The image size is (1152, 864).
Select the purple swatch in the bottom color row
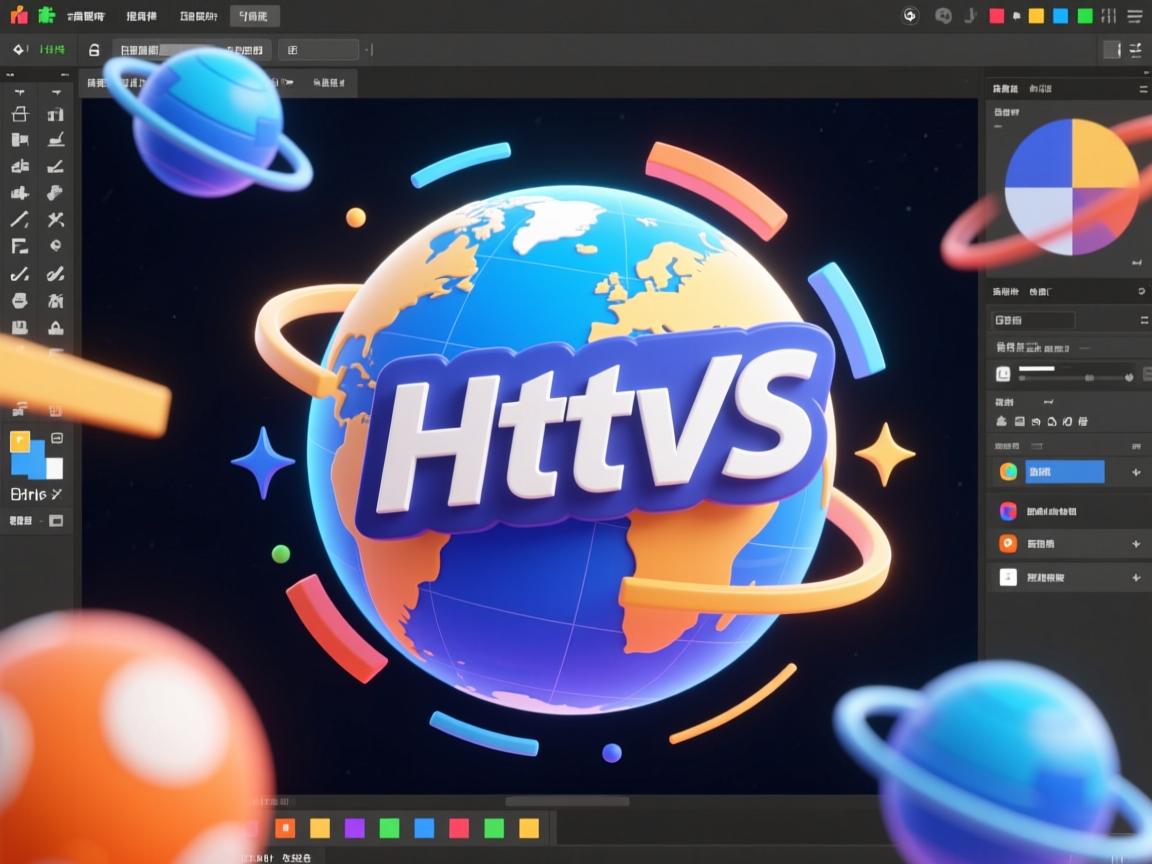pos(355,828)
